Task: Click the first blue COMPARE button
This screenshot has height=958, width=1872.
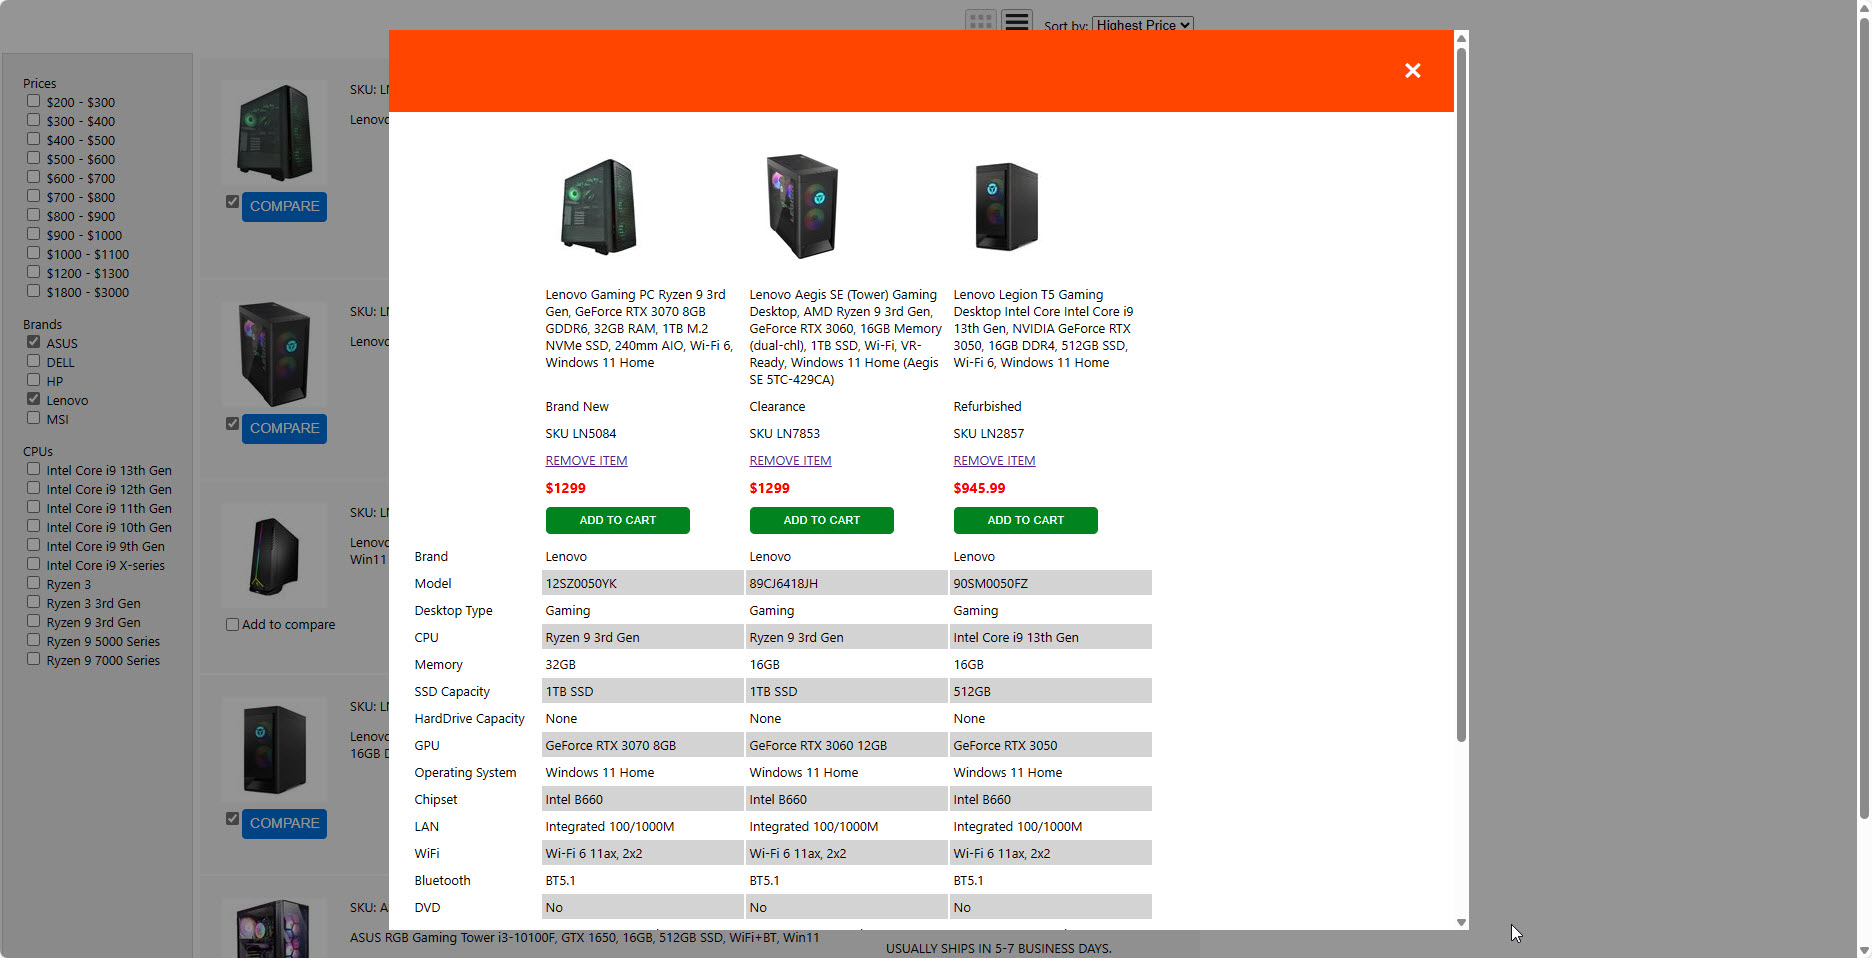Action: point(284,206)
